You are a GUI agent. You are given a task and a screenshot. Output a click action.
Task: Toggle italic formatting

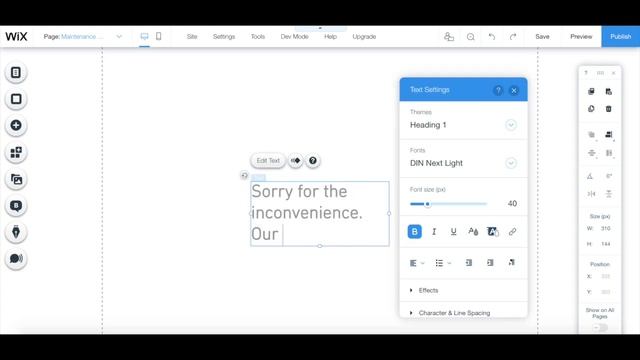(434, 232)
